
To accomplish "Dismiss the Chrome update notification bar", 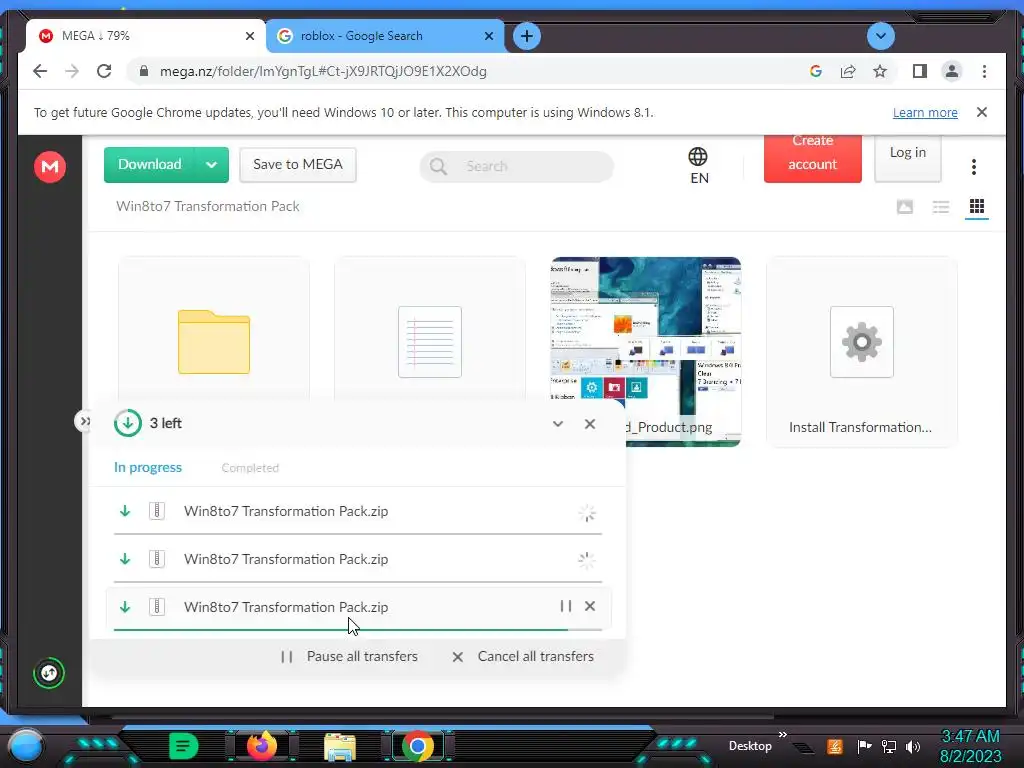I will [982, 112].
